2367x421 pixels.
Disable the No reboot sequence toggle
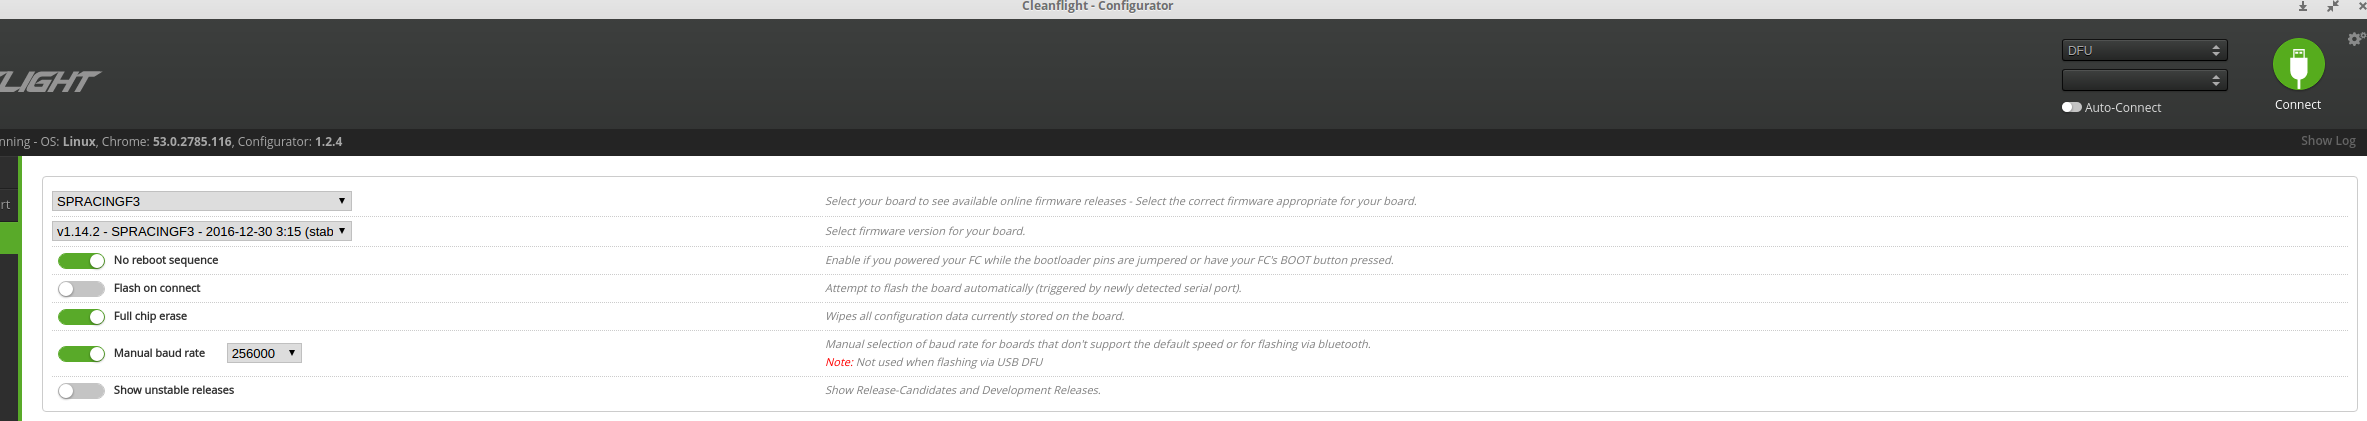coord(81,261)
